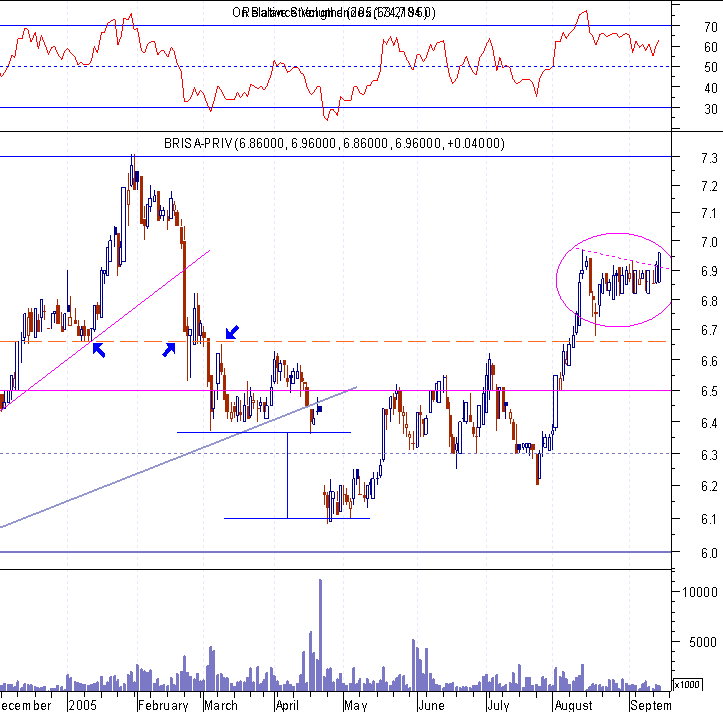Select the RSI axis label 40
The width and height of the screenshot is (723, 712).
pos(711,88)
